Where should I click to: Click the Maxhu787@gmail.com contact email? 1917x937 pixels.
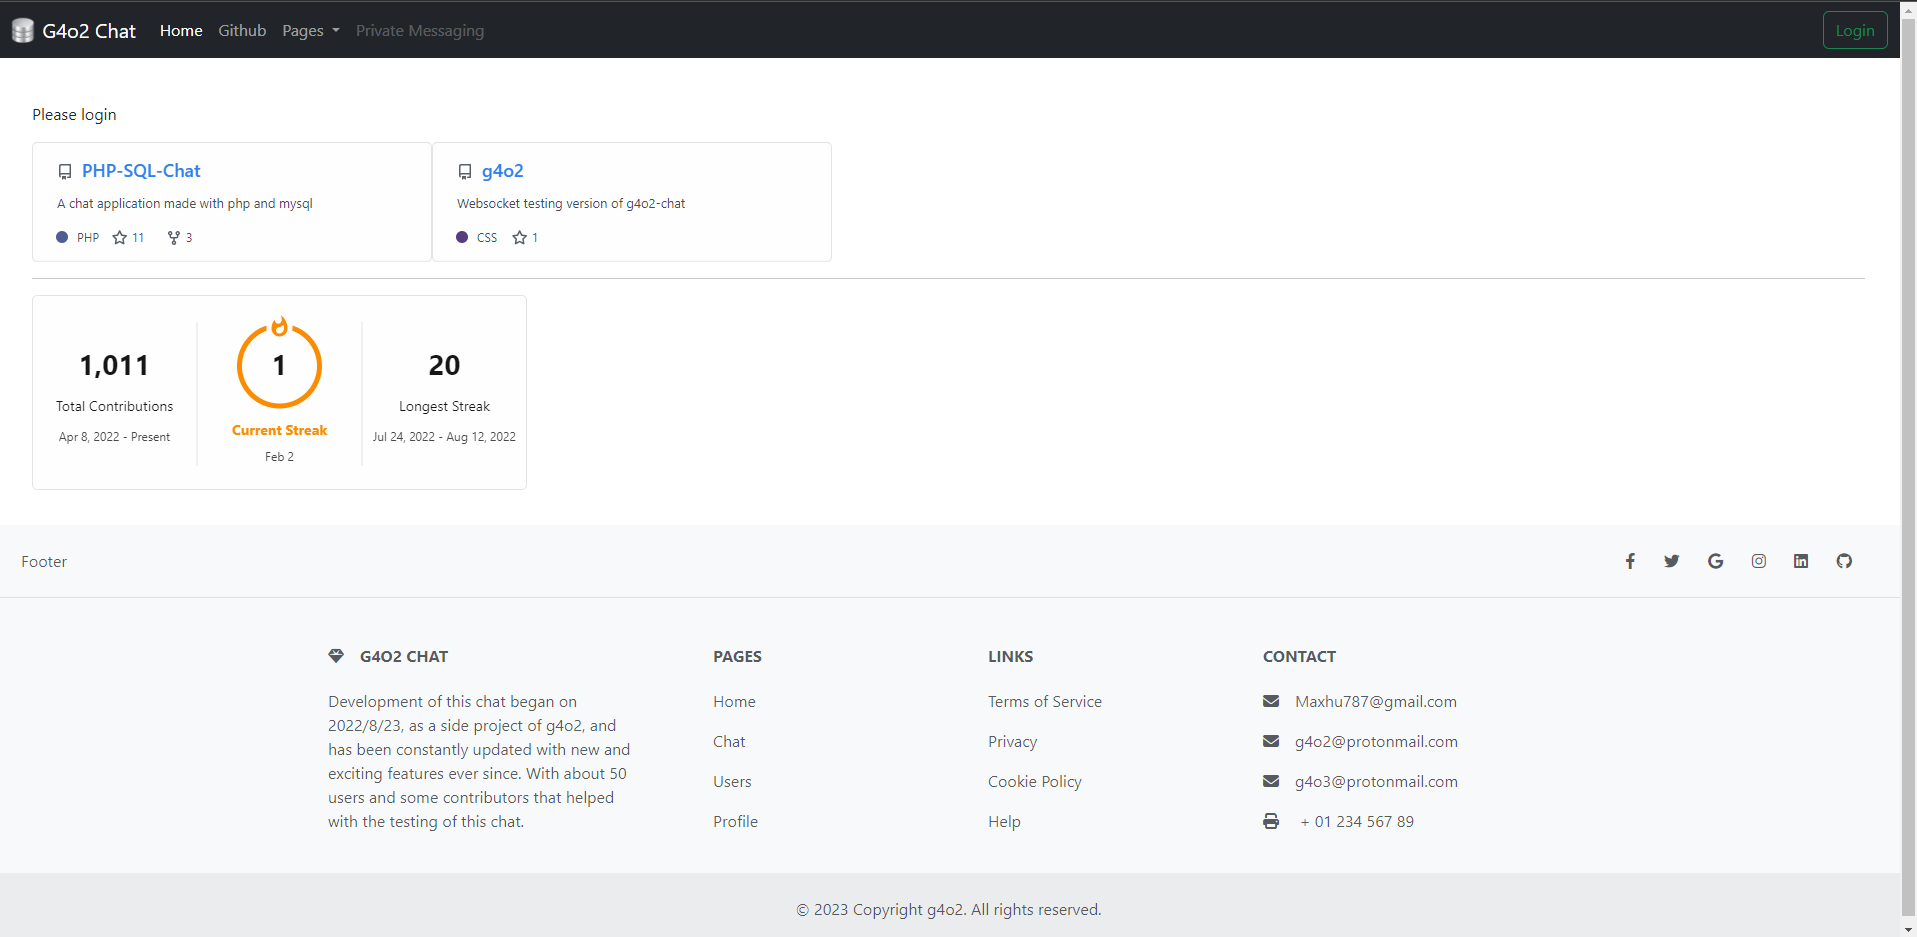click(x=1375, y=702)
